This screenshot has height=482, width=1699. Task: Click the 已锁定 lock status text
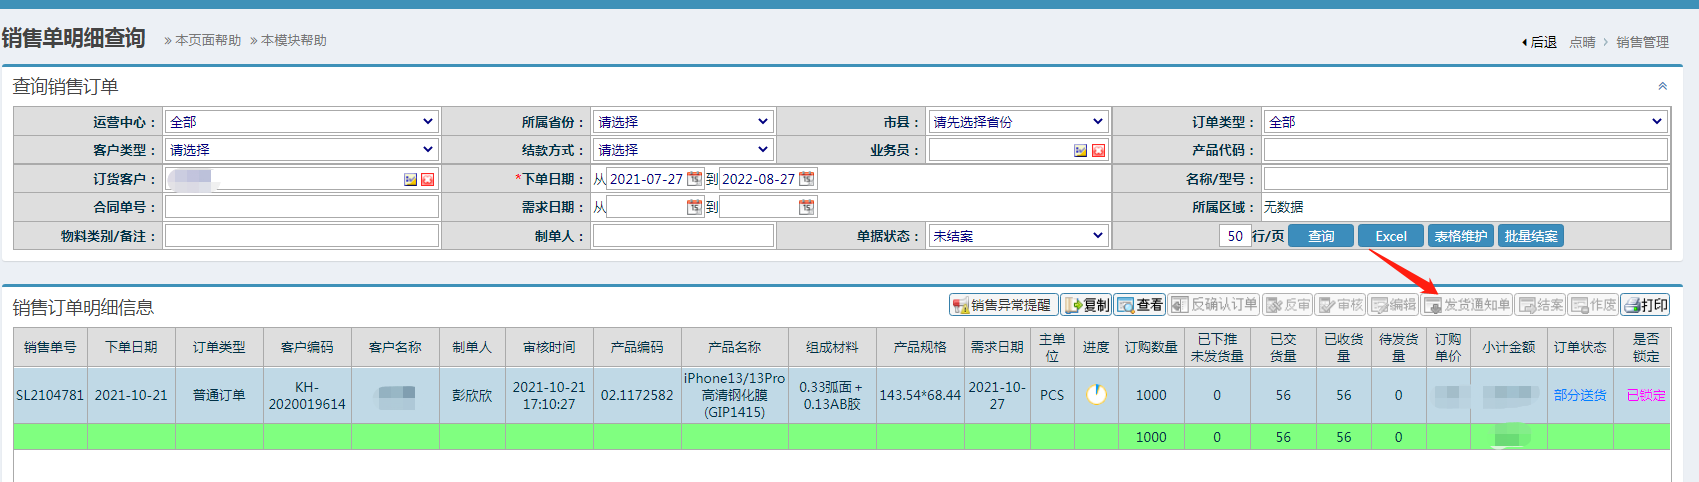tap(1646, 395)
